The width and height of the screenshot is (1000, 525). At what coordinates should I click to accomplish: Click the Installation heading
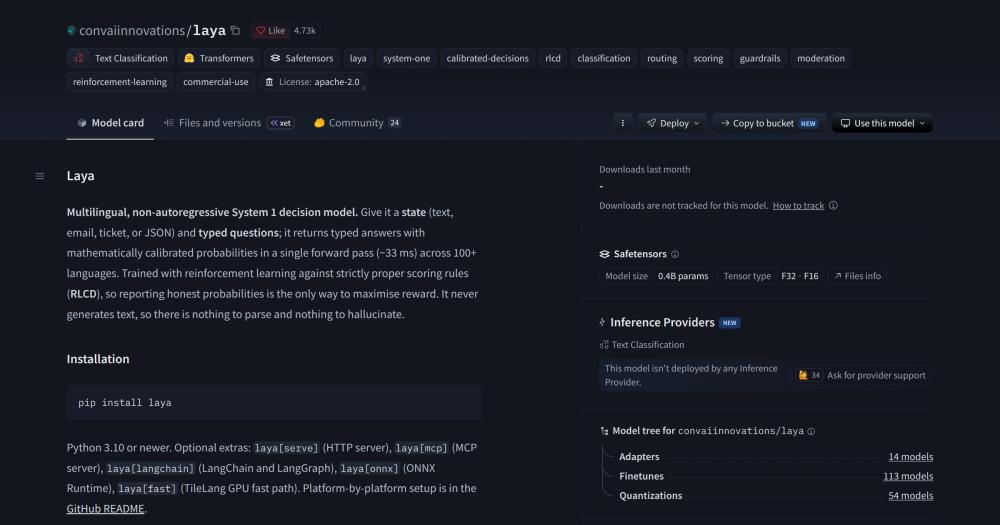tap(98, 359)
